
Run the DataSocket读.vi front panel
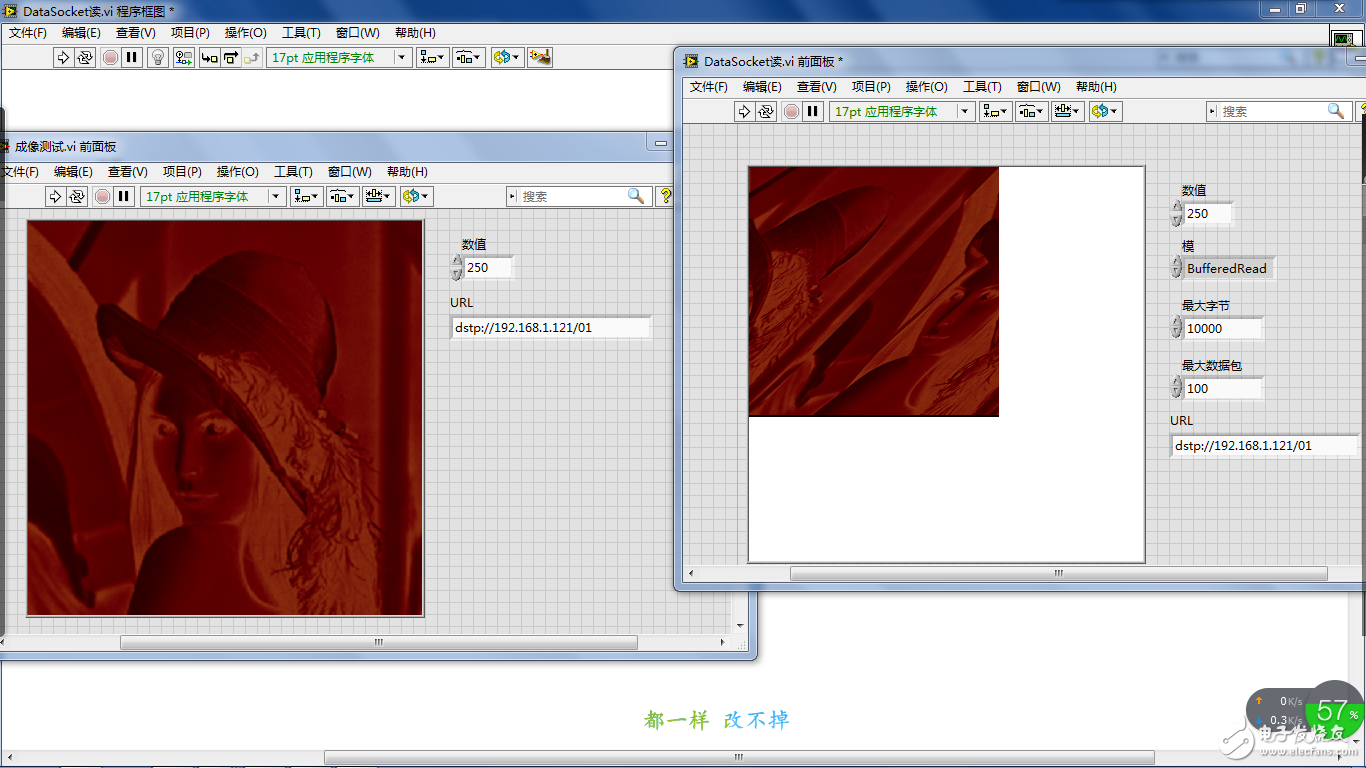point(744,112)
